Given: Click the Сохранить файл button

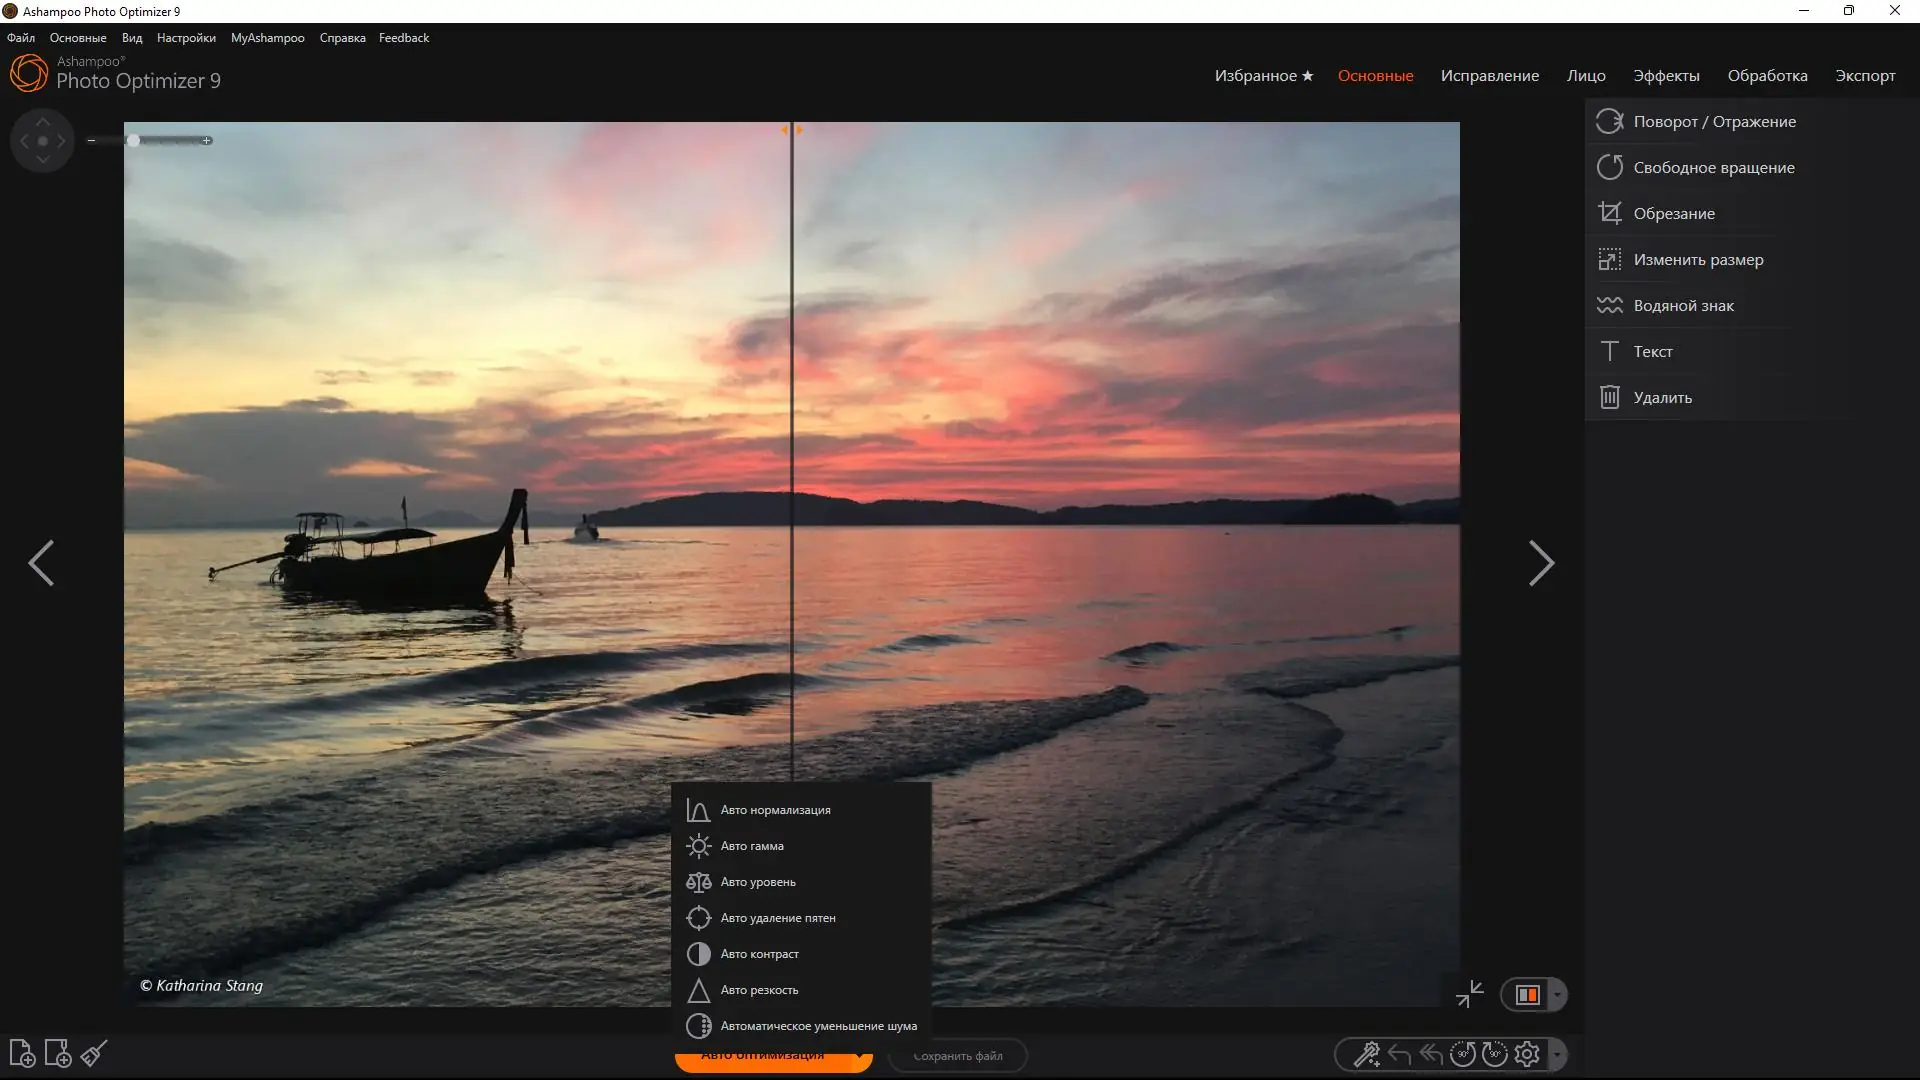Looking at the screenshot, I should [956, 1056].
